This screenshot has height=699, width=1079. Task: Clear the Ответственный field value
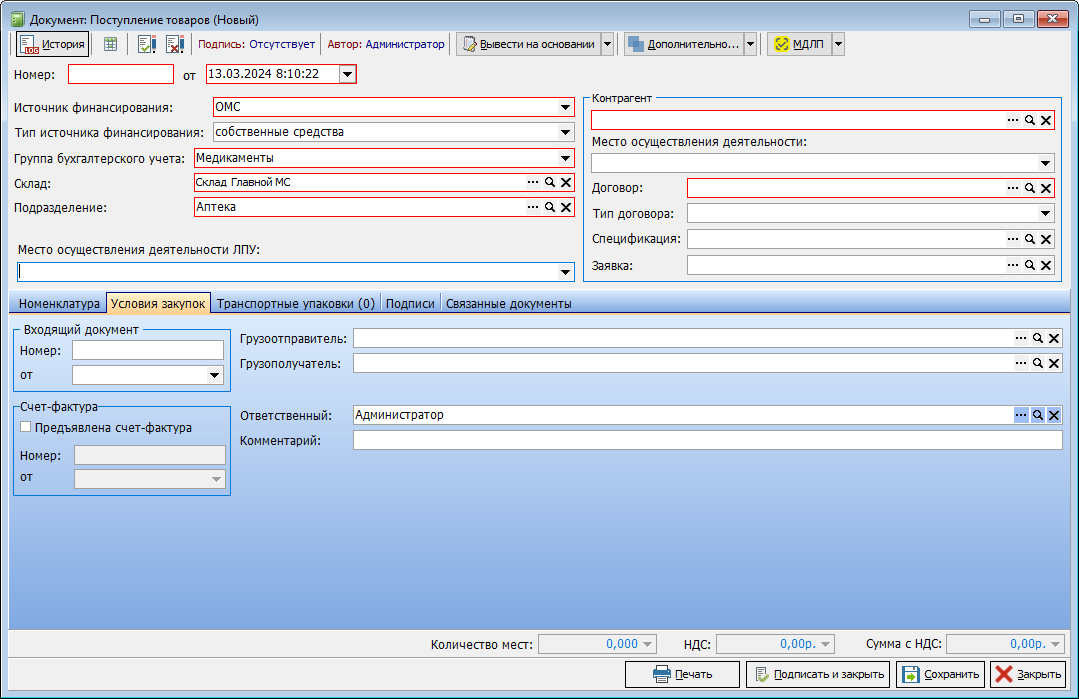(1053, 415)
